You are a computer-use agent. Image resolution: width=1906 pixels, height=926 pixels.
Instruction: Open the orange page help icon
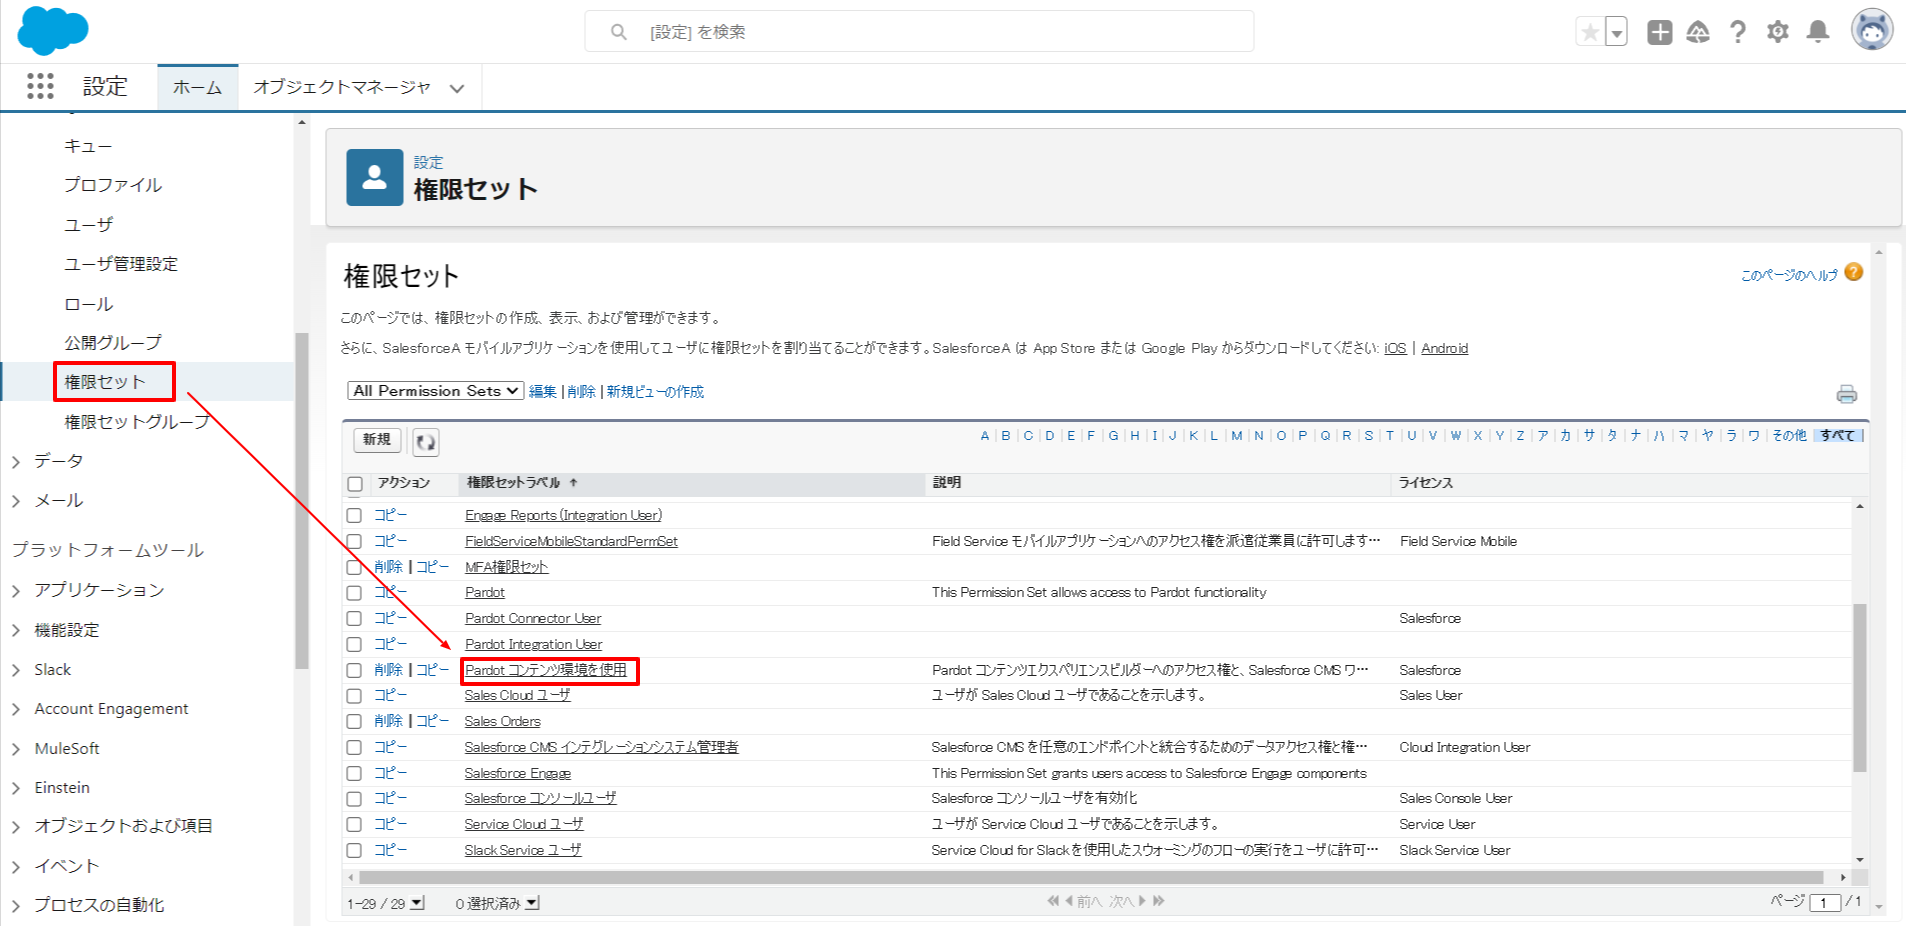[x=1854, y=272]
